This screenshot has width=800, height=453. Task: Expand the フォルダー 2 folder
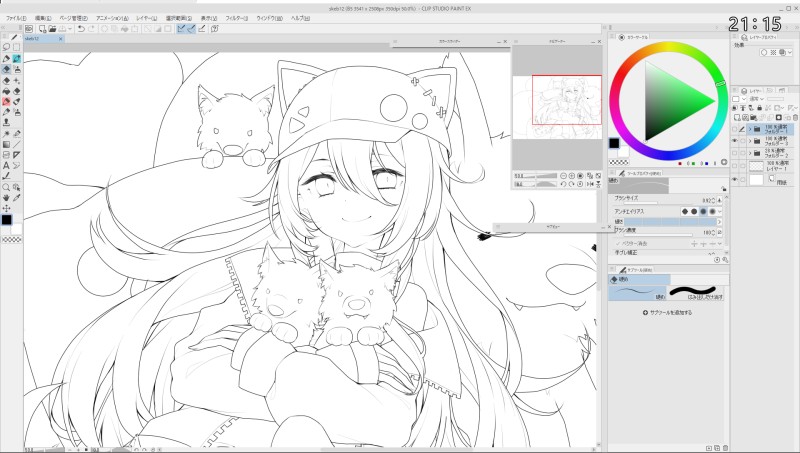[x=750, y=153]
